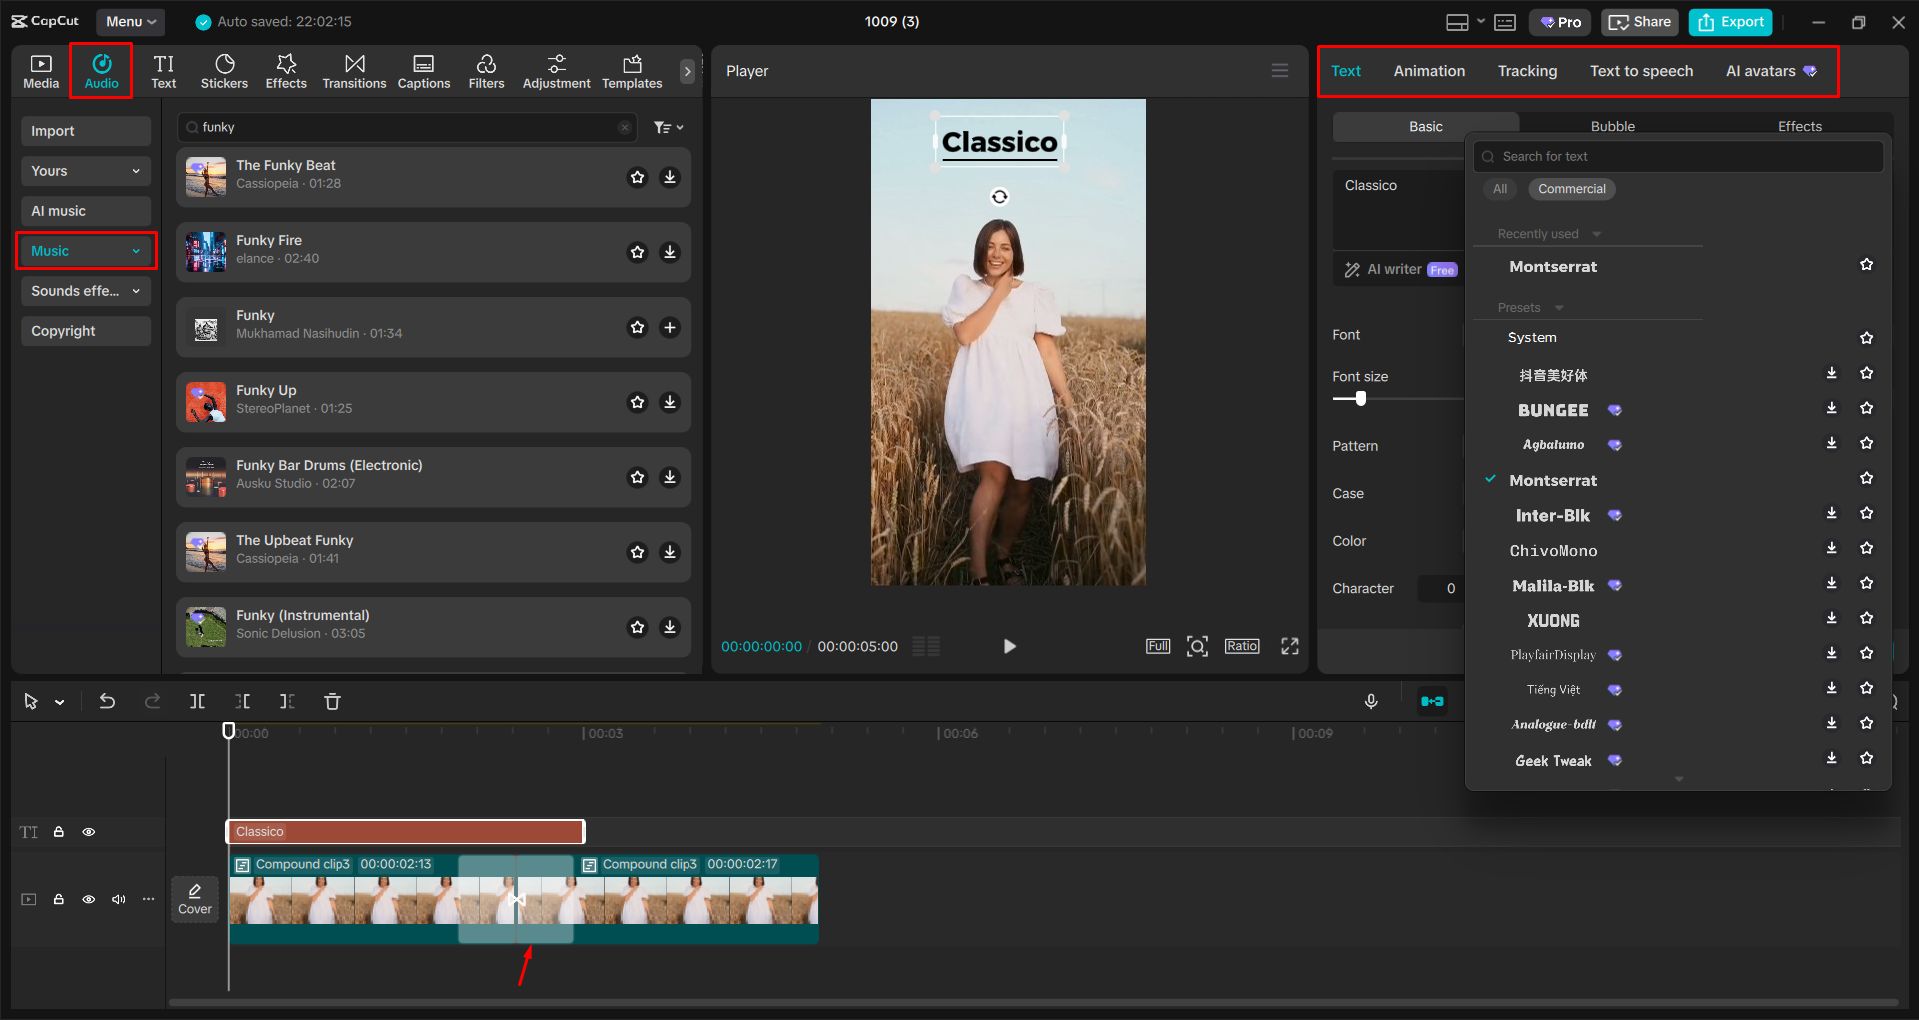1919x1020 pixels.
Task: Select the split tool above the timeline
Action: 197,701
